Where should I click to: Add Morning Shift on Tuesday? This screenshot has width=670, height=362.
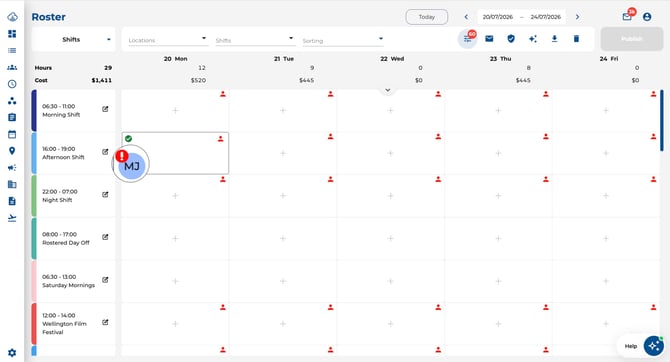[283, 110]
